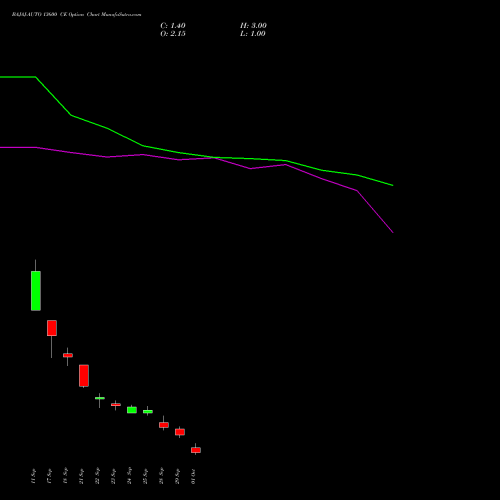Select the close value C: 1.40
This screenshot has height=500, width=500.
[x=173, y=26]
